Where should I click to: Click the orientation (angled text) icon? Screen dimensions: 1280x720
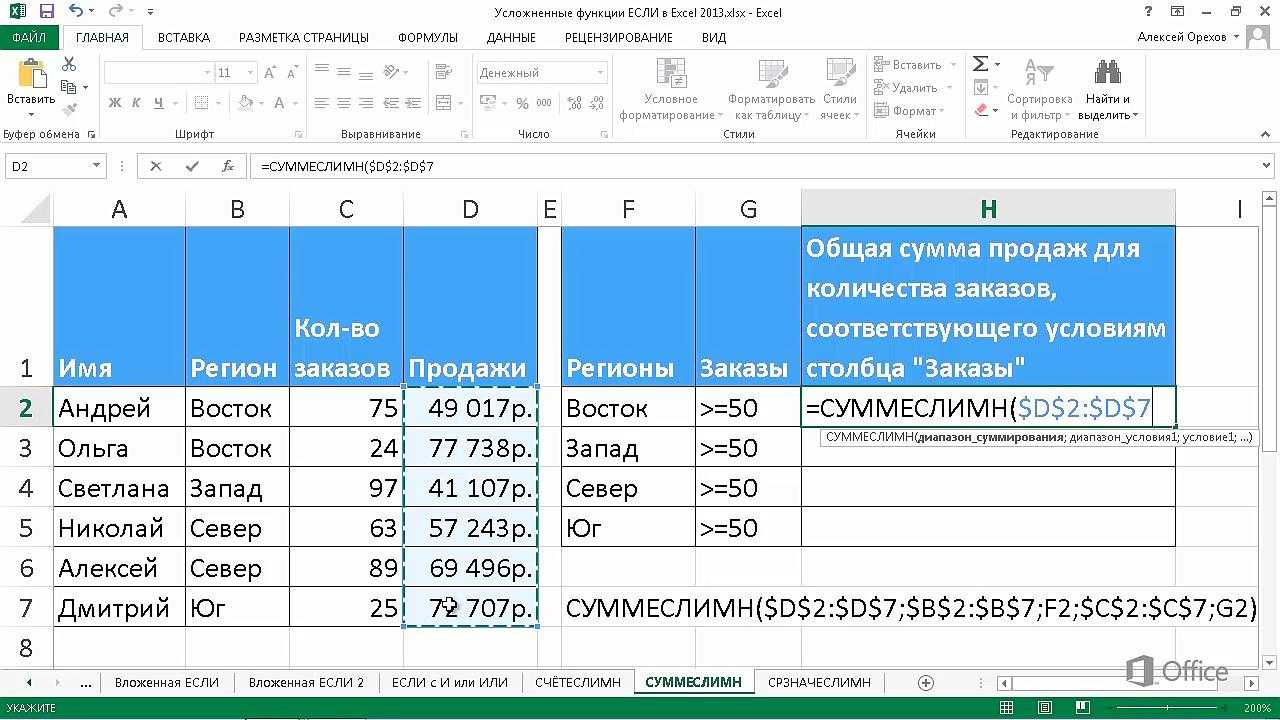click(391, 72)
